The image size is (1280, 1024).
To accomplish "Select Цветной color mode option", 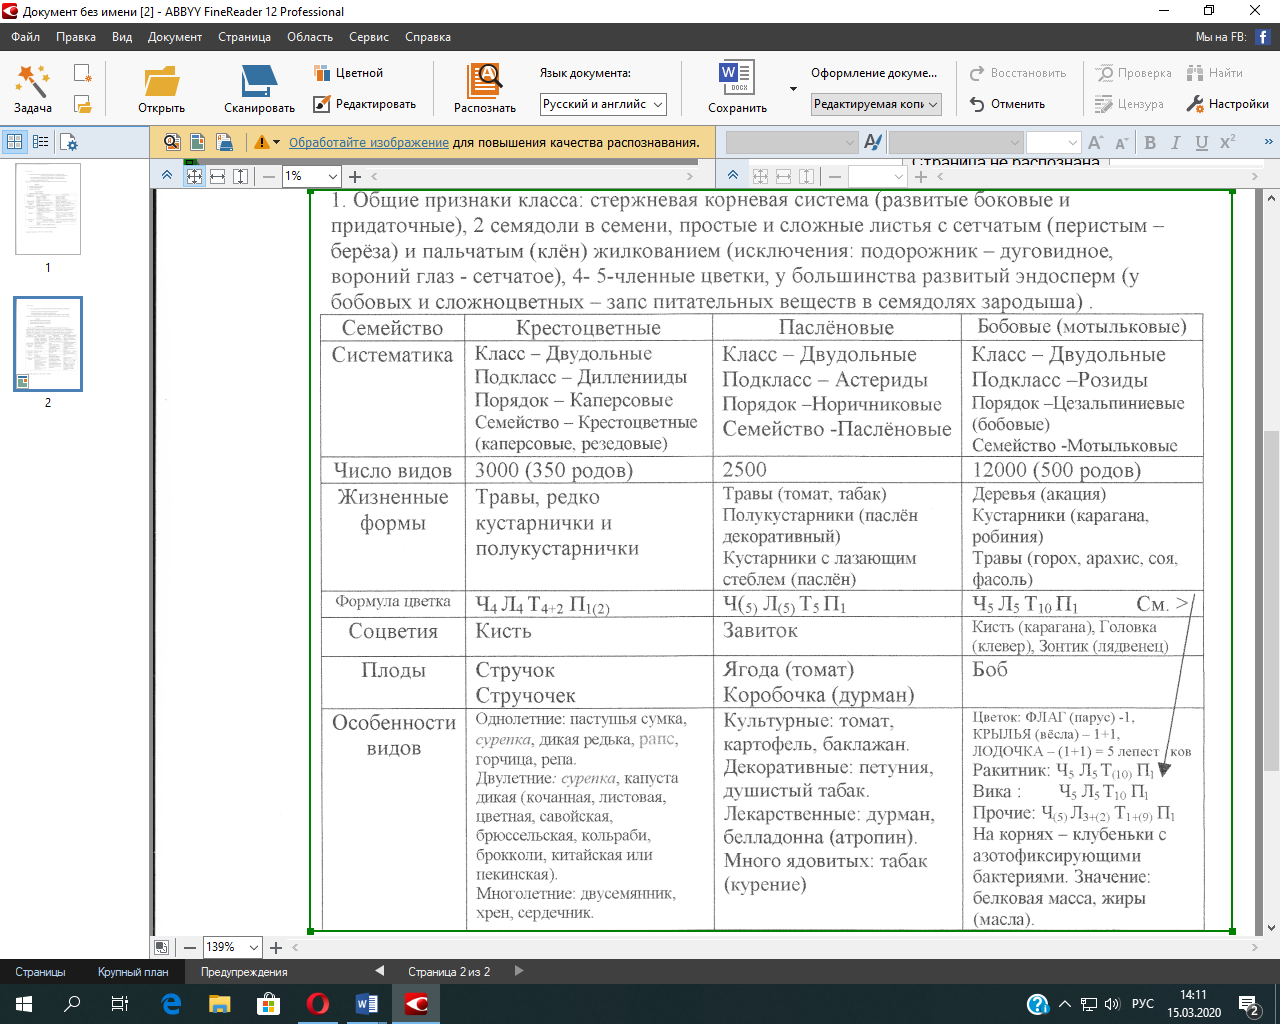I will [x=348, y=73].
